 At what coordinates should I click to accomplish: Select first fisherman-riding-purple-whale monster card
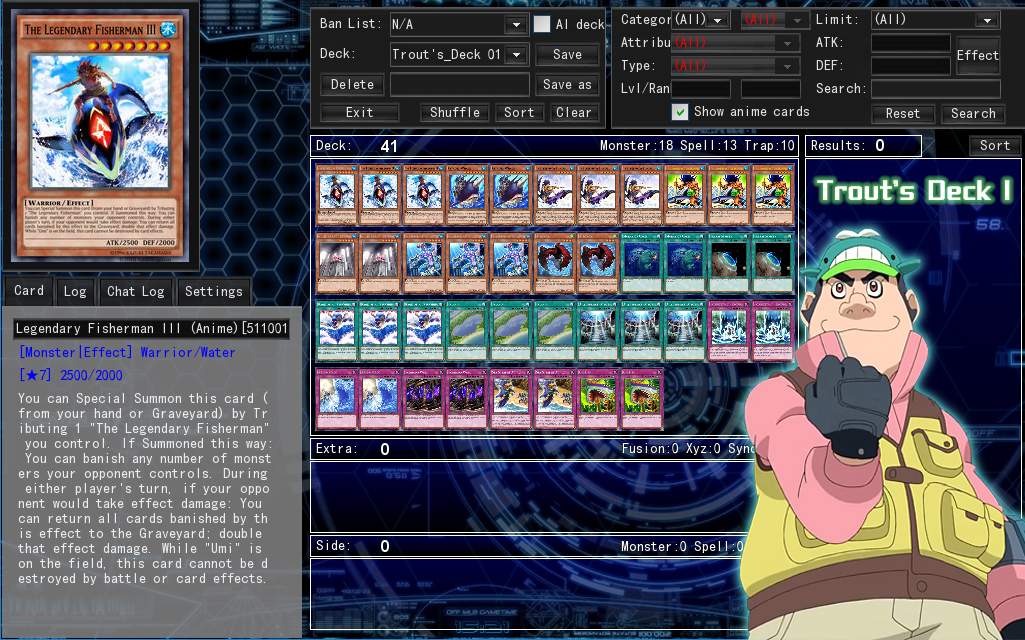pyautogui.click(x=554, y=195)
